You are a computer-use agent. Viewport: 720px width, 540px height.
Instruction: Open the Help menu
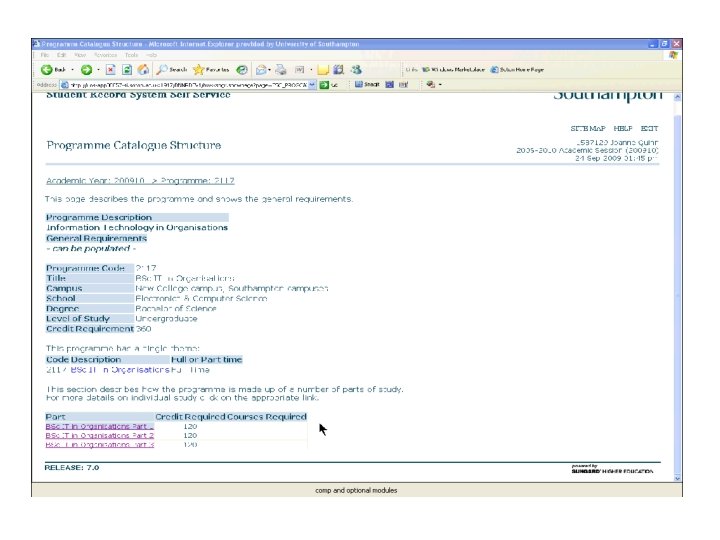coord(152,55)
